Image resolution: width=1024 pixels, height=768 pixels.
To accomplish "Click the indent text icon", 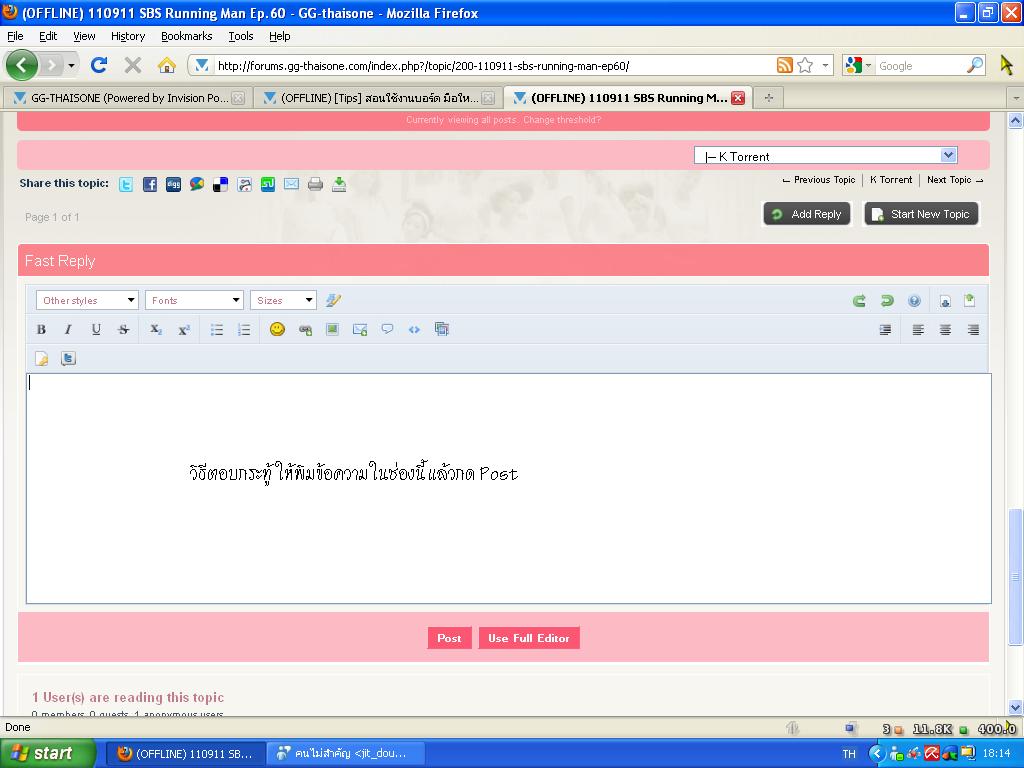I will coord(886,330).
